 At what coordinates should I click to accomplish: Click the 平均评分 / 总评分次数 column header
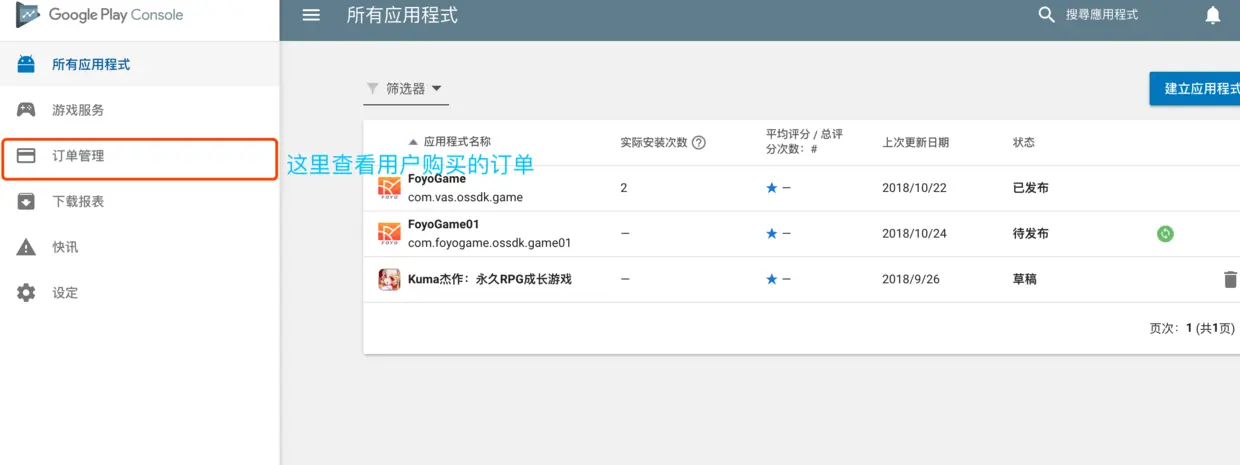(x=804, y=141)
